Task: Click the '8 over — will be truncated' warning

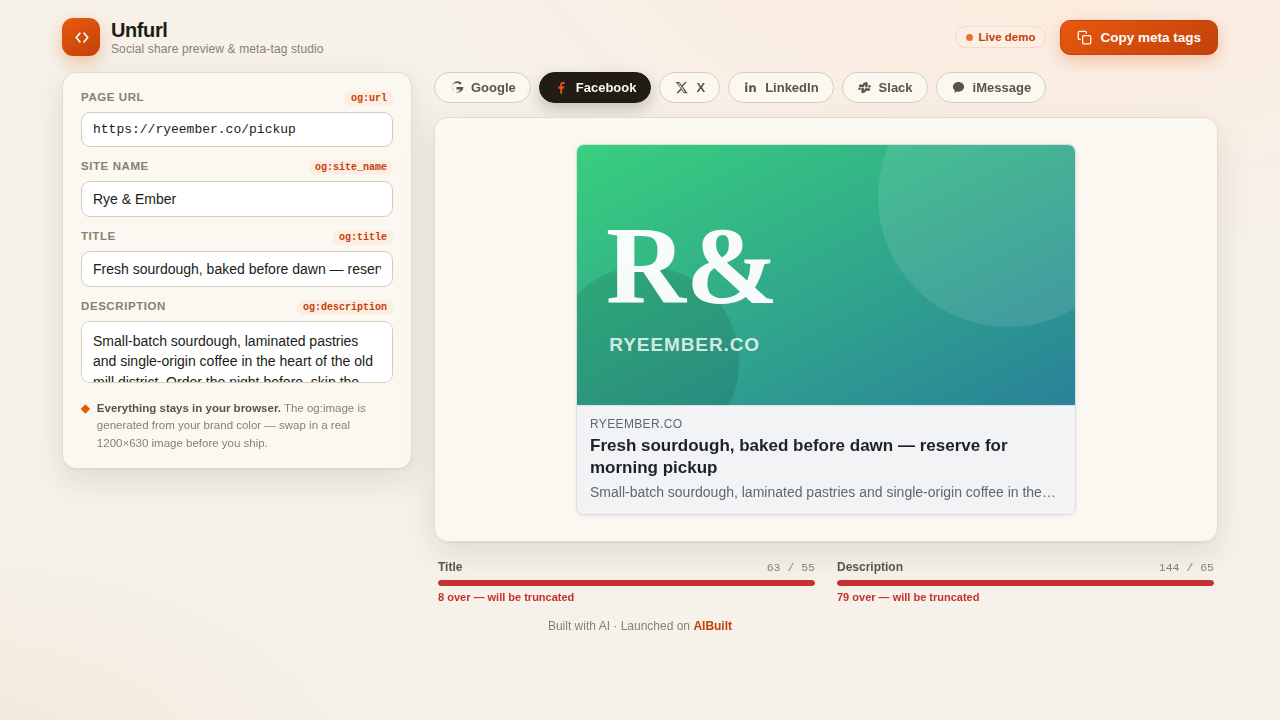Action: click(506, 597)
